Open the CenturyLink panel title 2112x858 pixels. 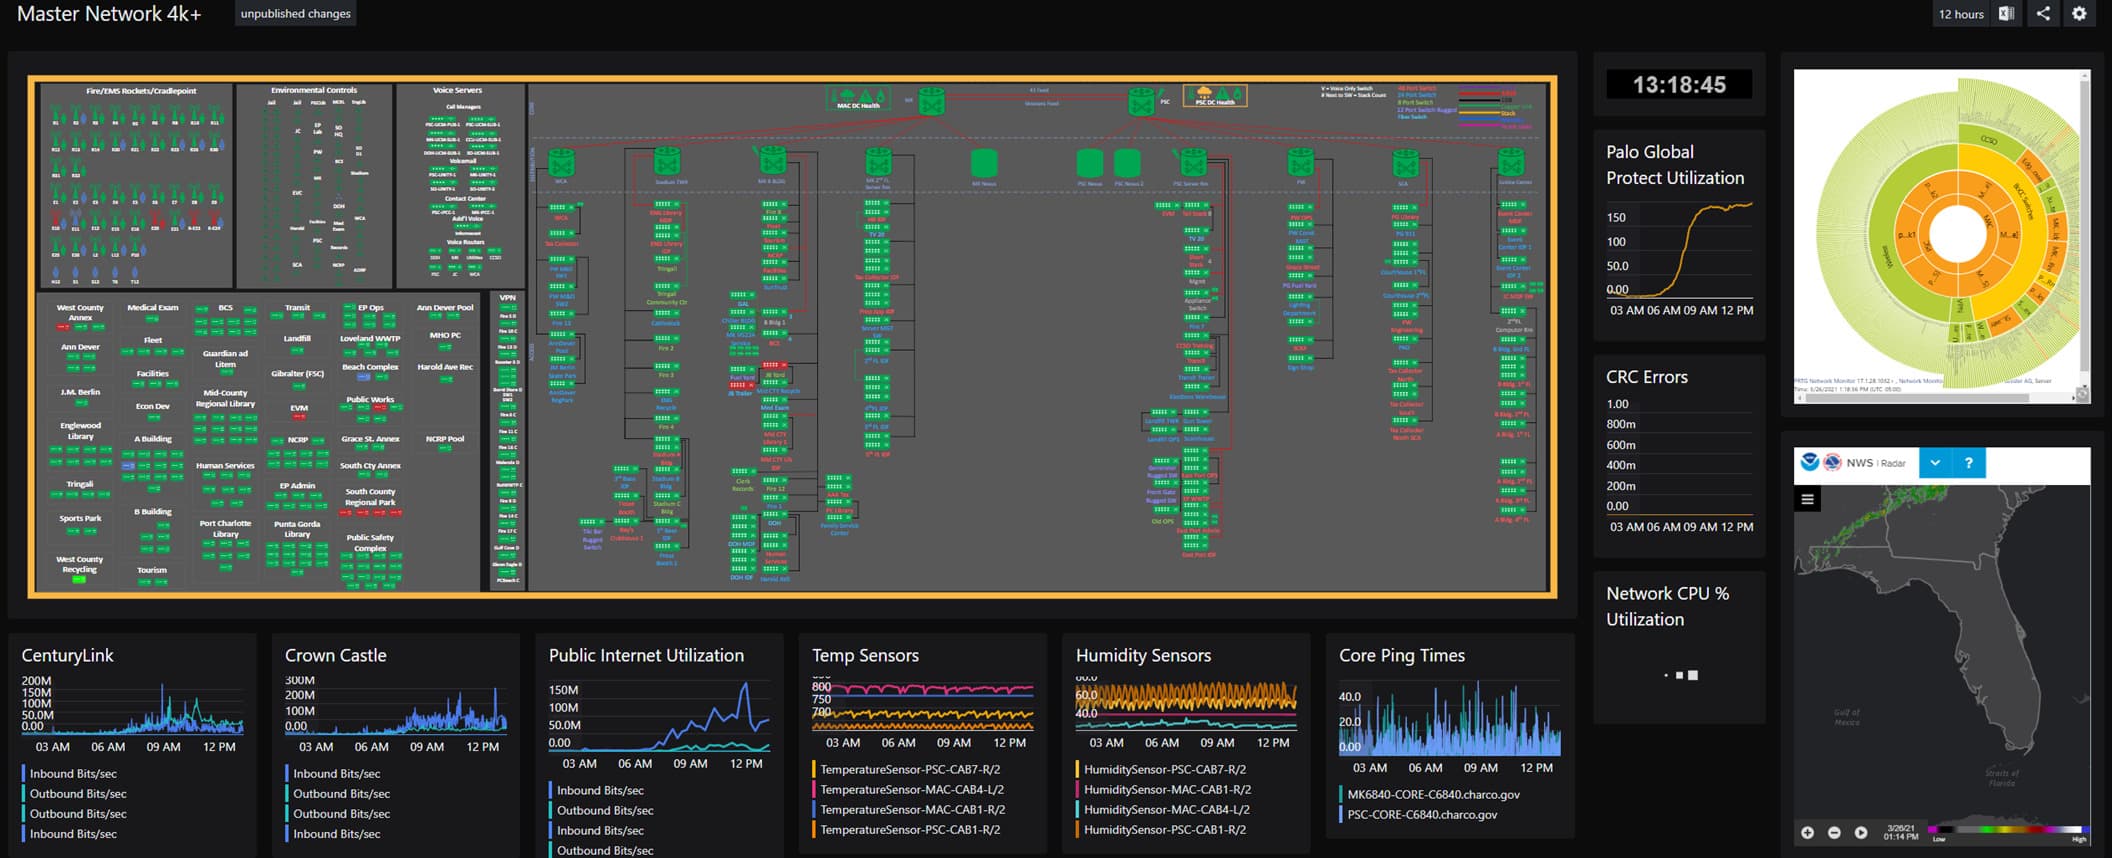click(68, 655)
